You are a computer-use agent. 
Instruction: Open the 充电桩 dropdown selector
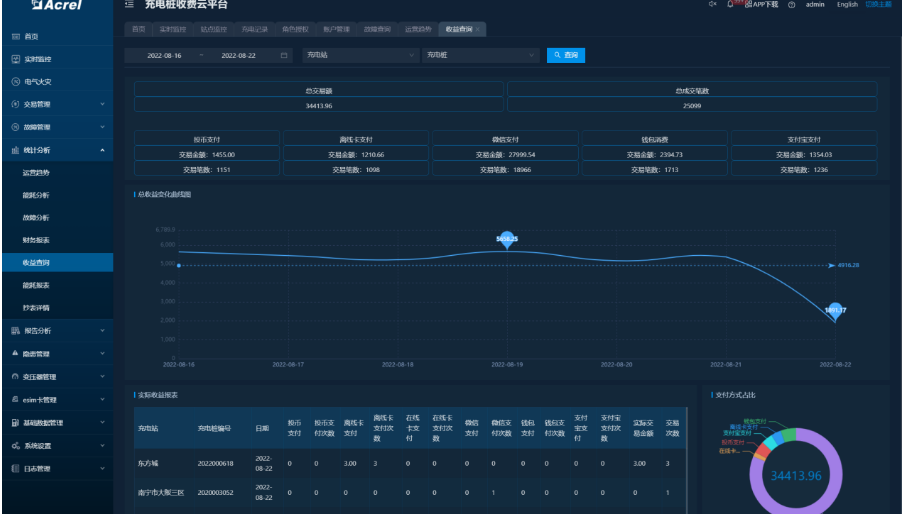[x=479, y=55]
